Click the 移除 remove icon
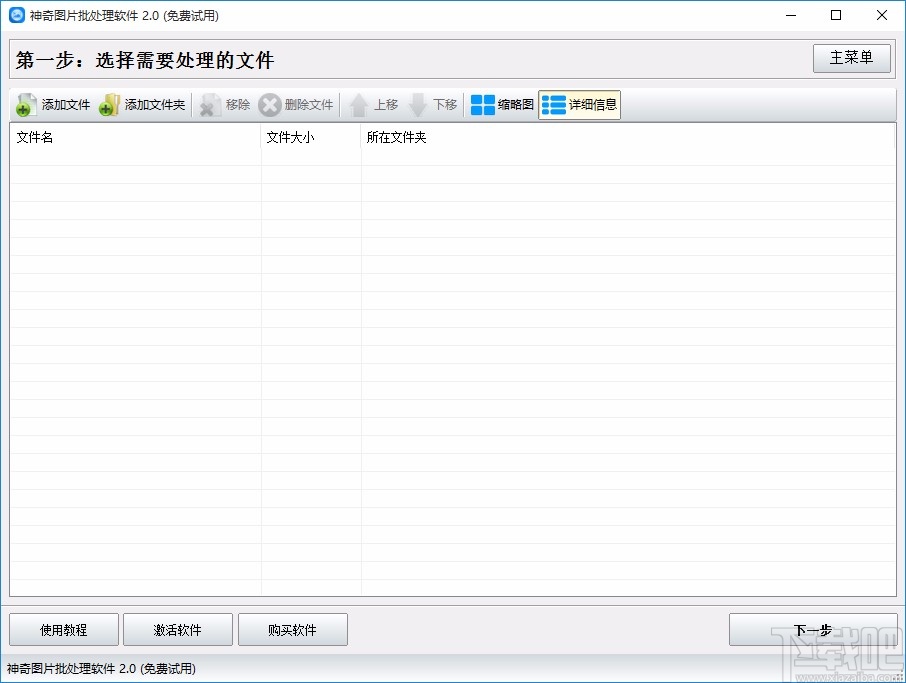 (x=209, y=104)
